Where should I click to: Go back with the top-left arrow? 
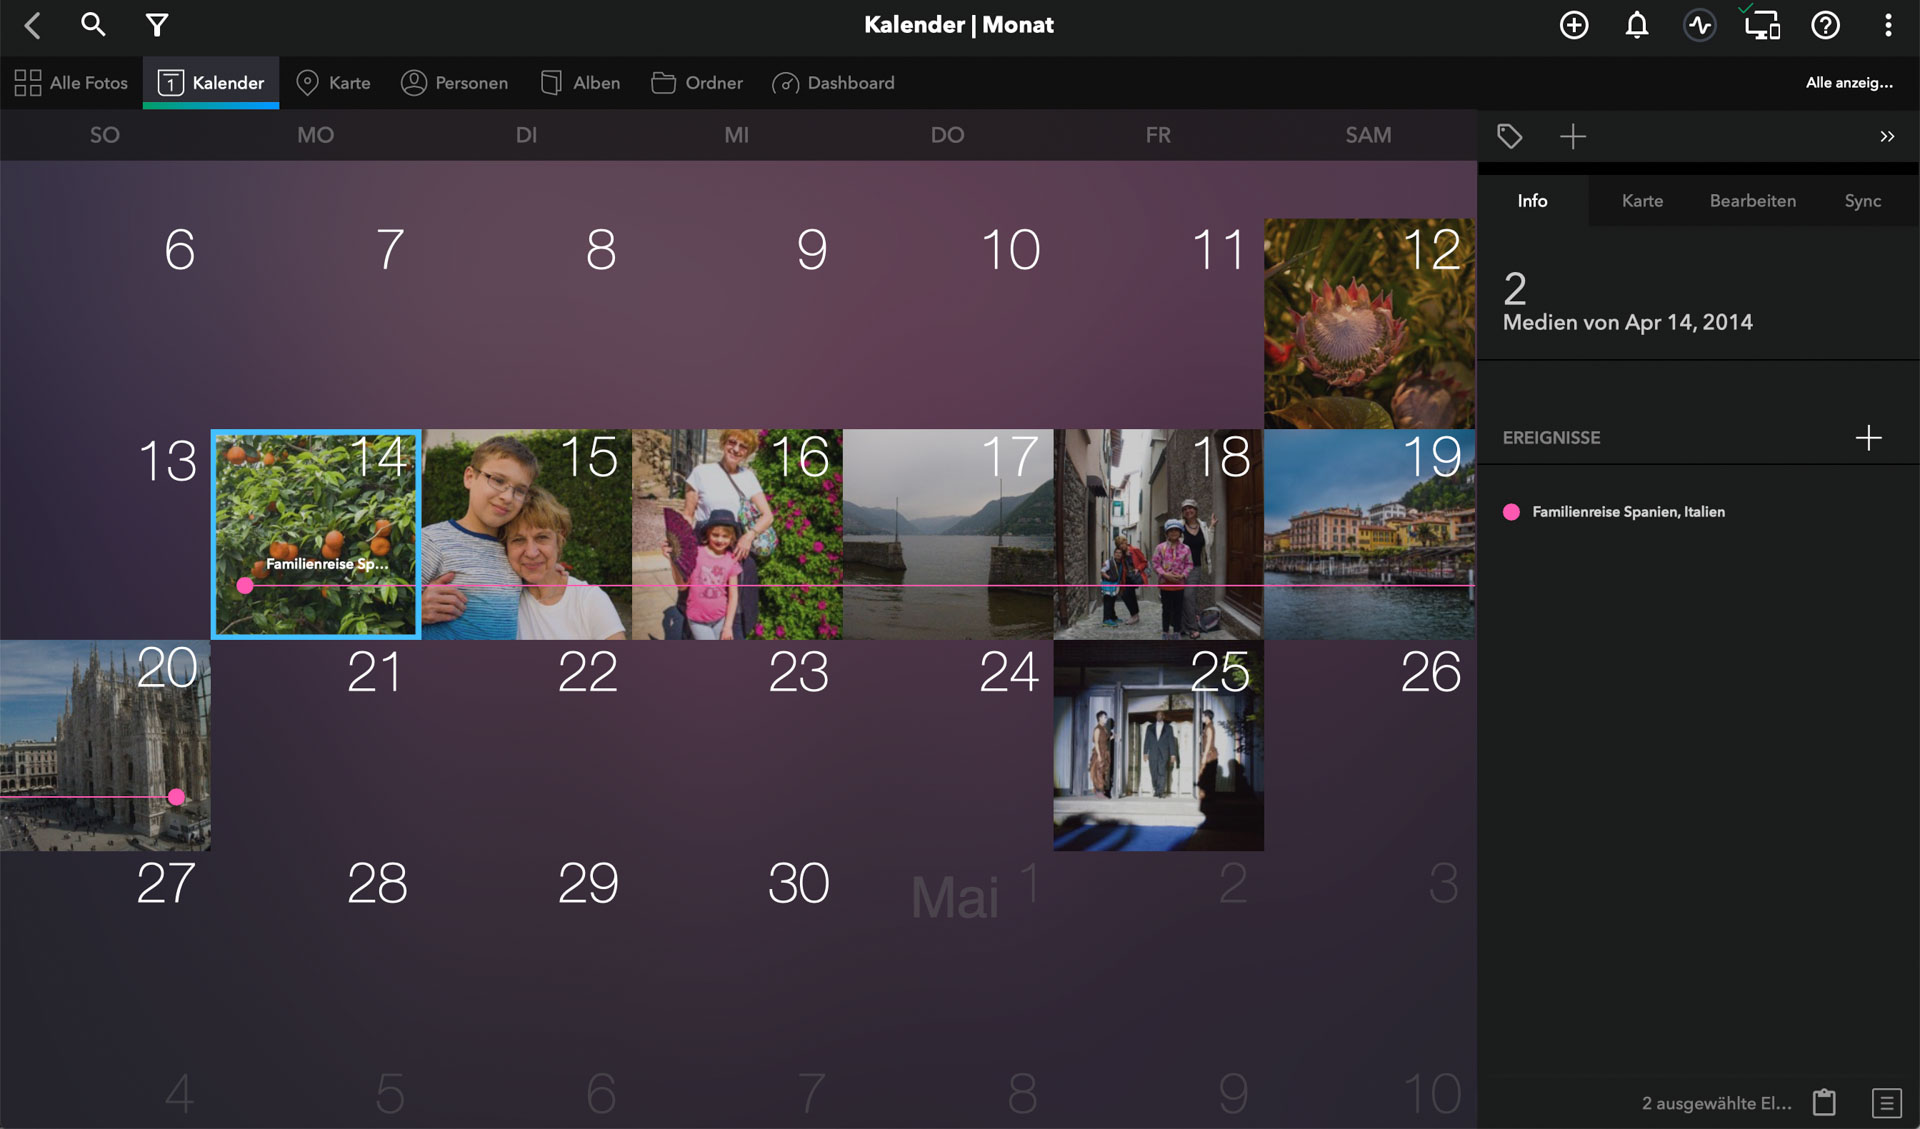33,25
